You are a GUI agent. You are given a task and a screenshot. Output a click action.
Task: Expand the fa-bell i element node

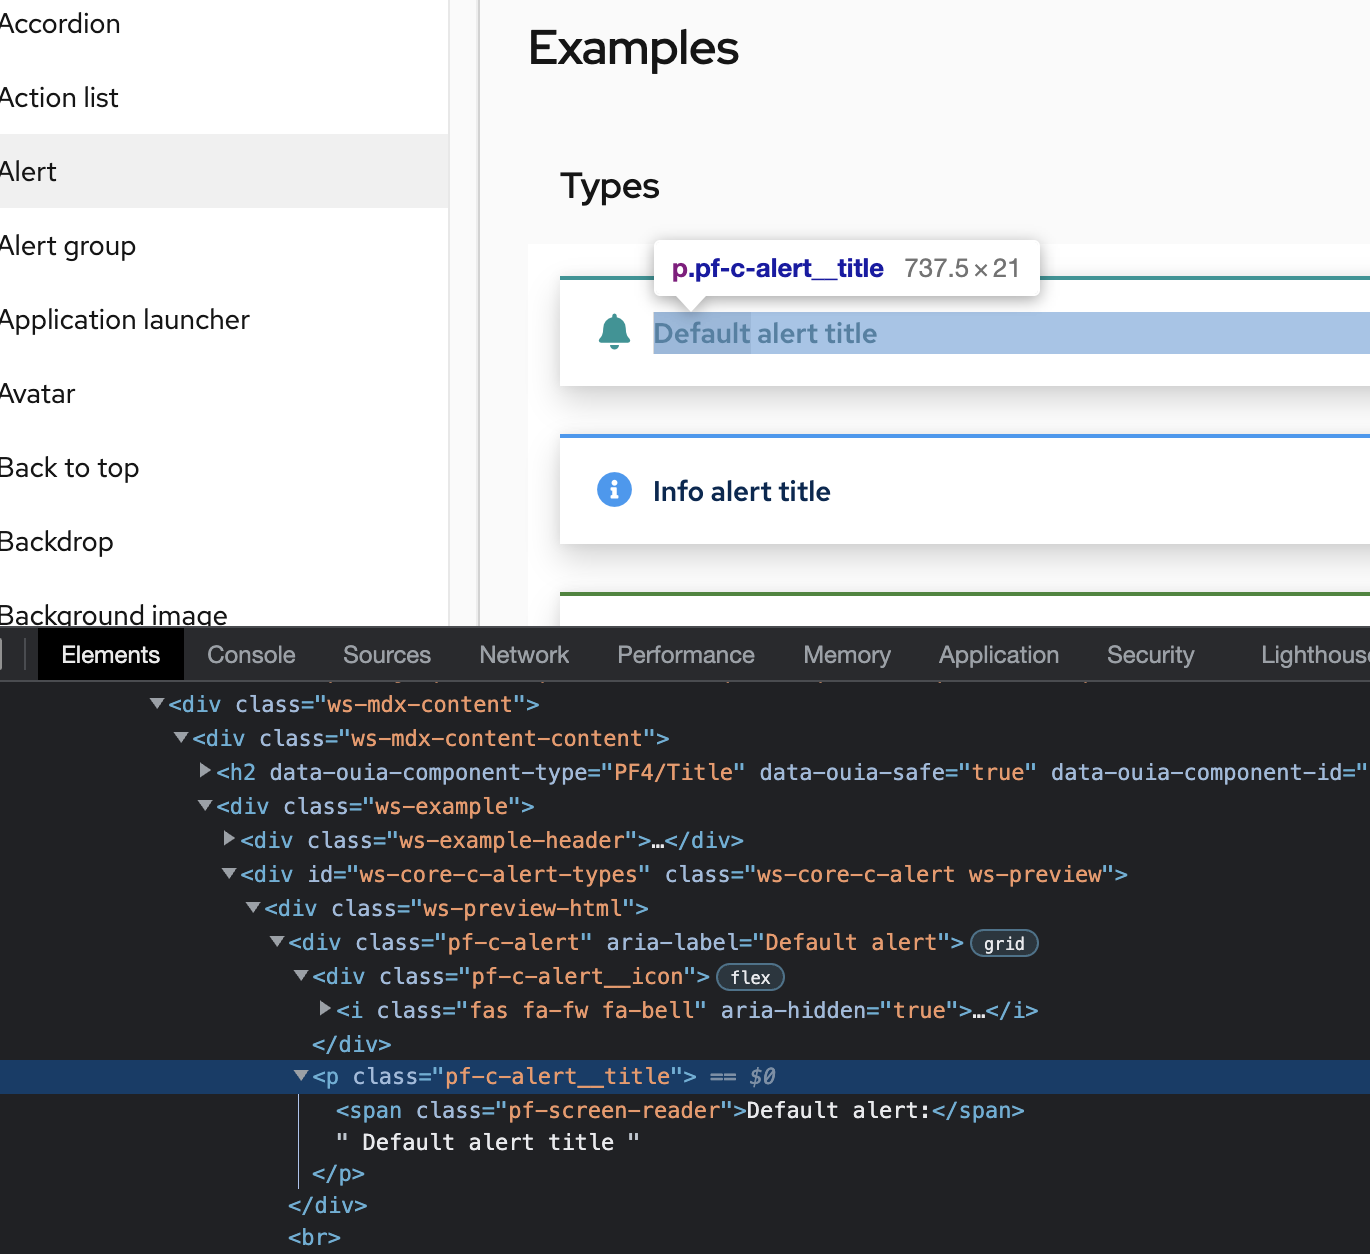coord(325,1009)
